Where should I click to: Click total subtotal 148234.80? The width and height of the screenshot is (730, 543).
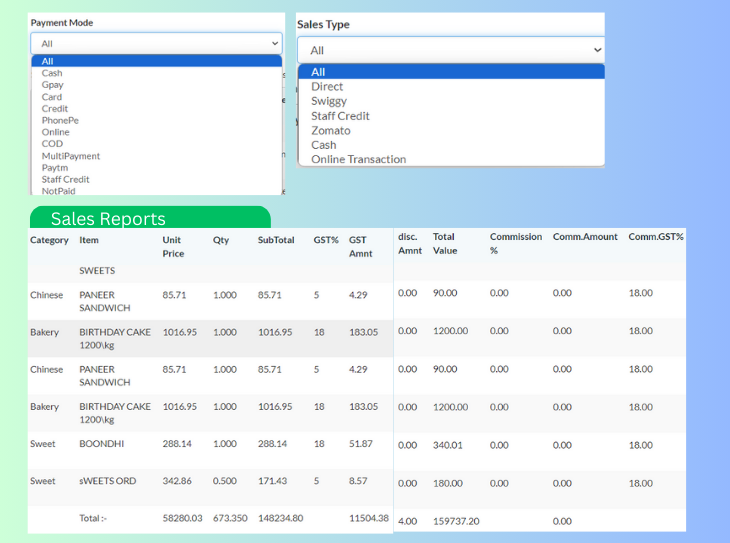click(280, 518)
